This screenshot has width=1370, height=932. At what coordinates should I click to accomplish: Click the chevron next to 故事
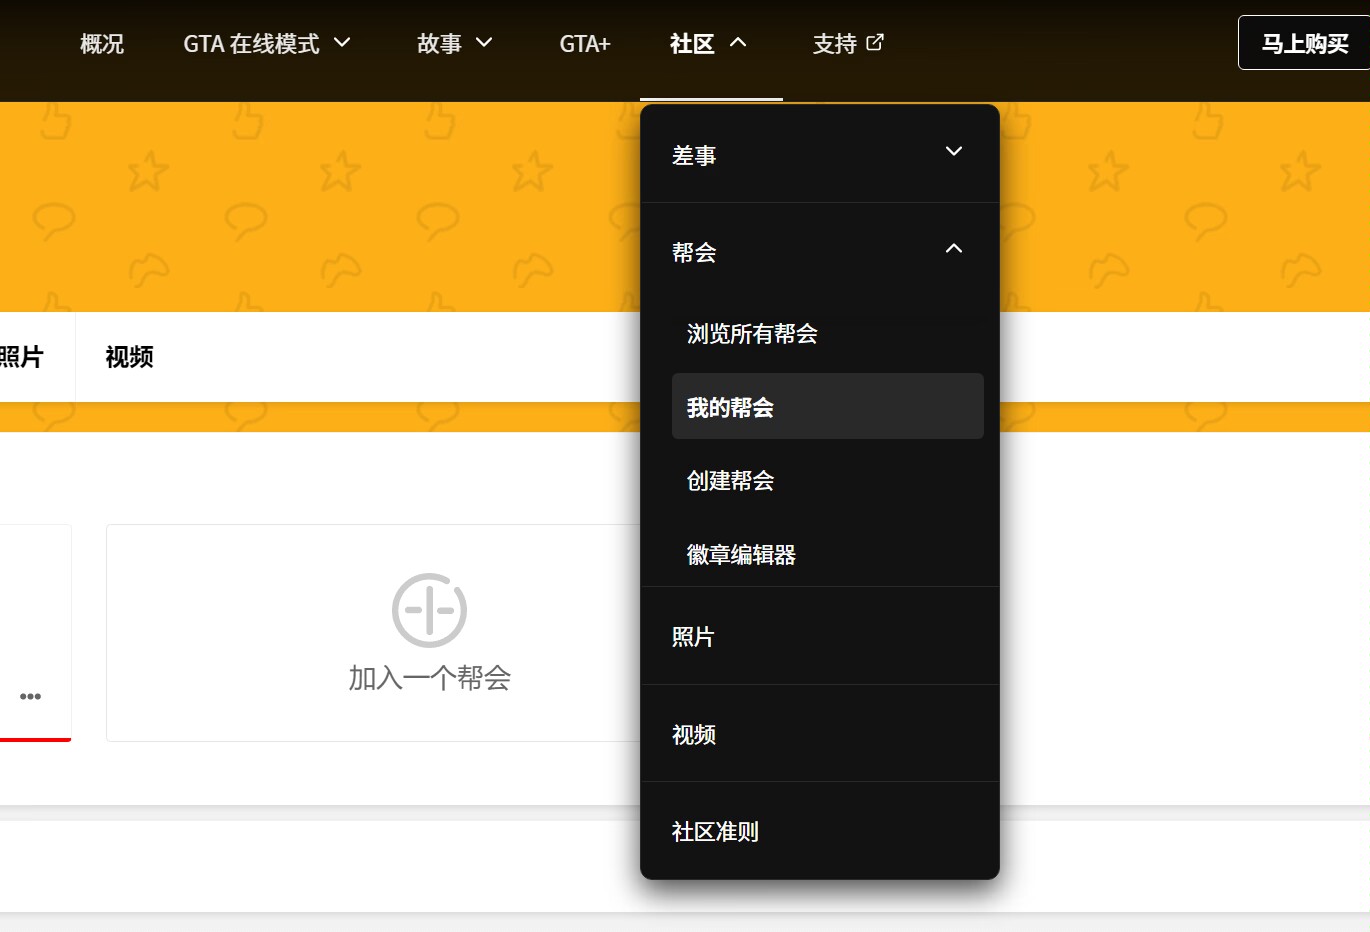pos(484,43)
